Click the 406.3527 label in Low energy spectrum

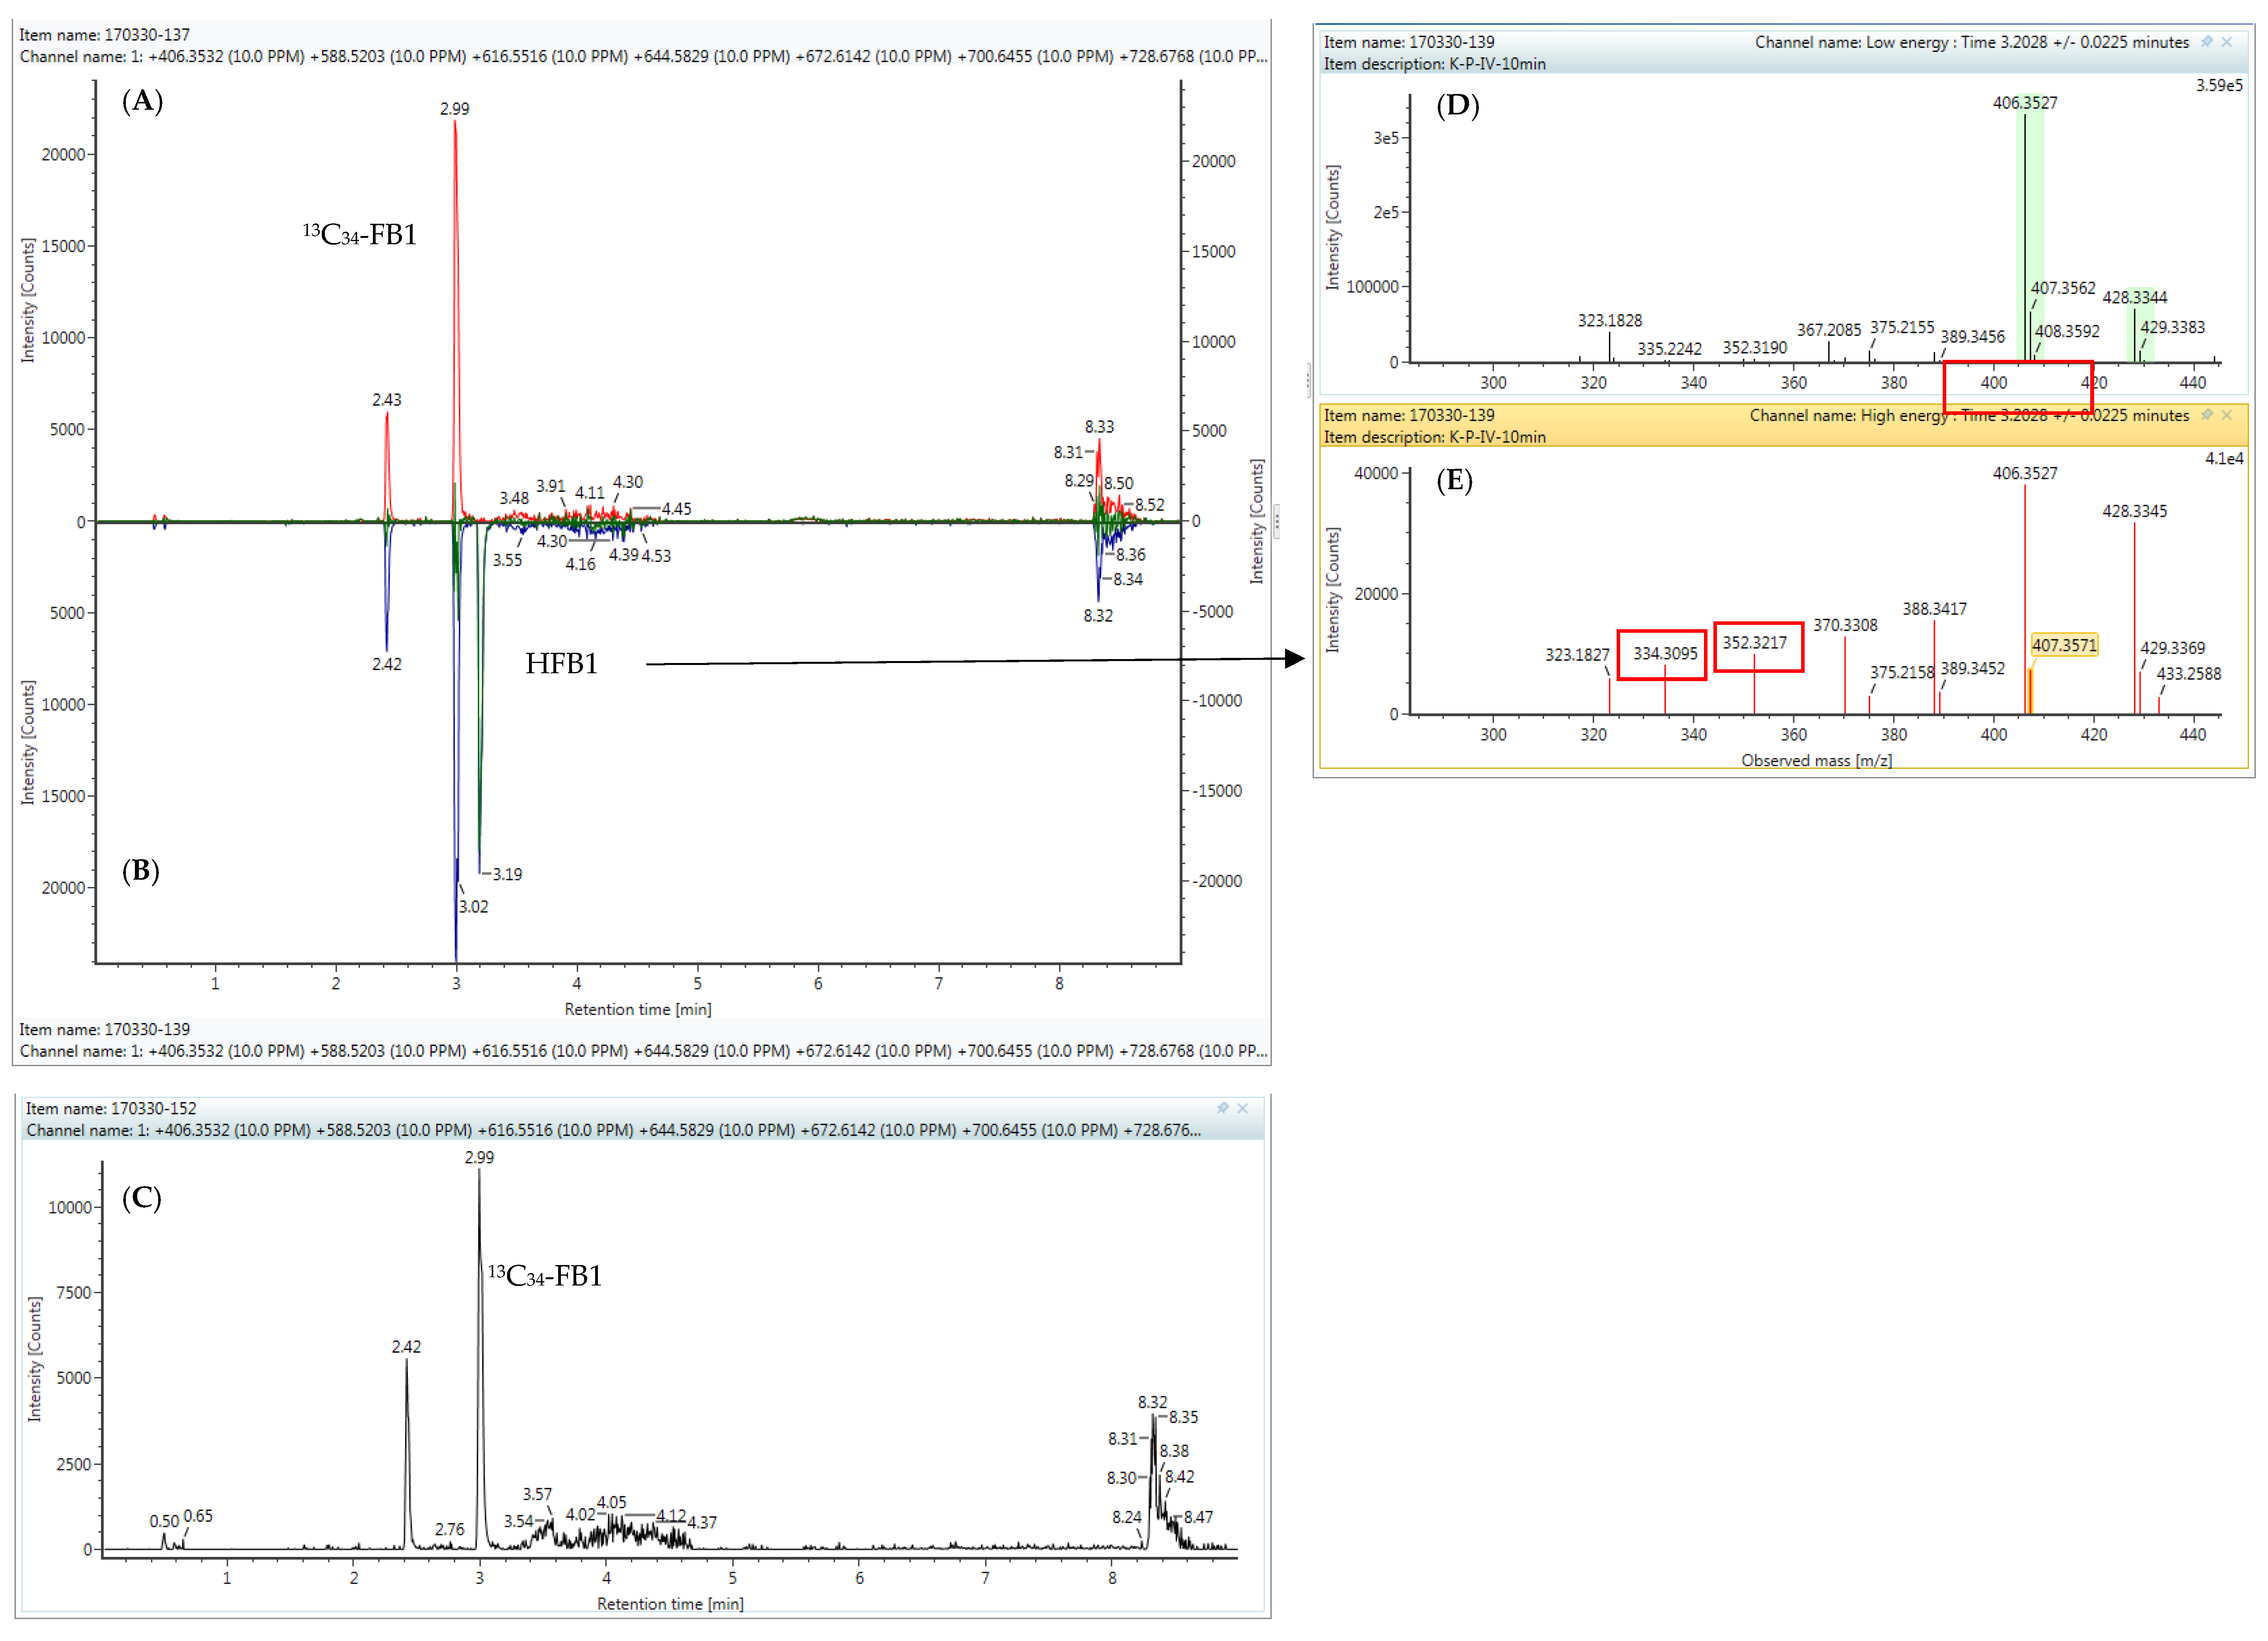pyautogui.click(x=2025, y=103)
